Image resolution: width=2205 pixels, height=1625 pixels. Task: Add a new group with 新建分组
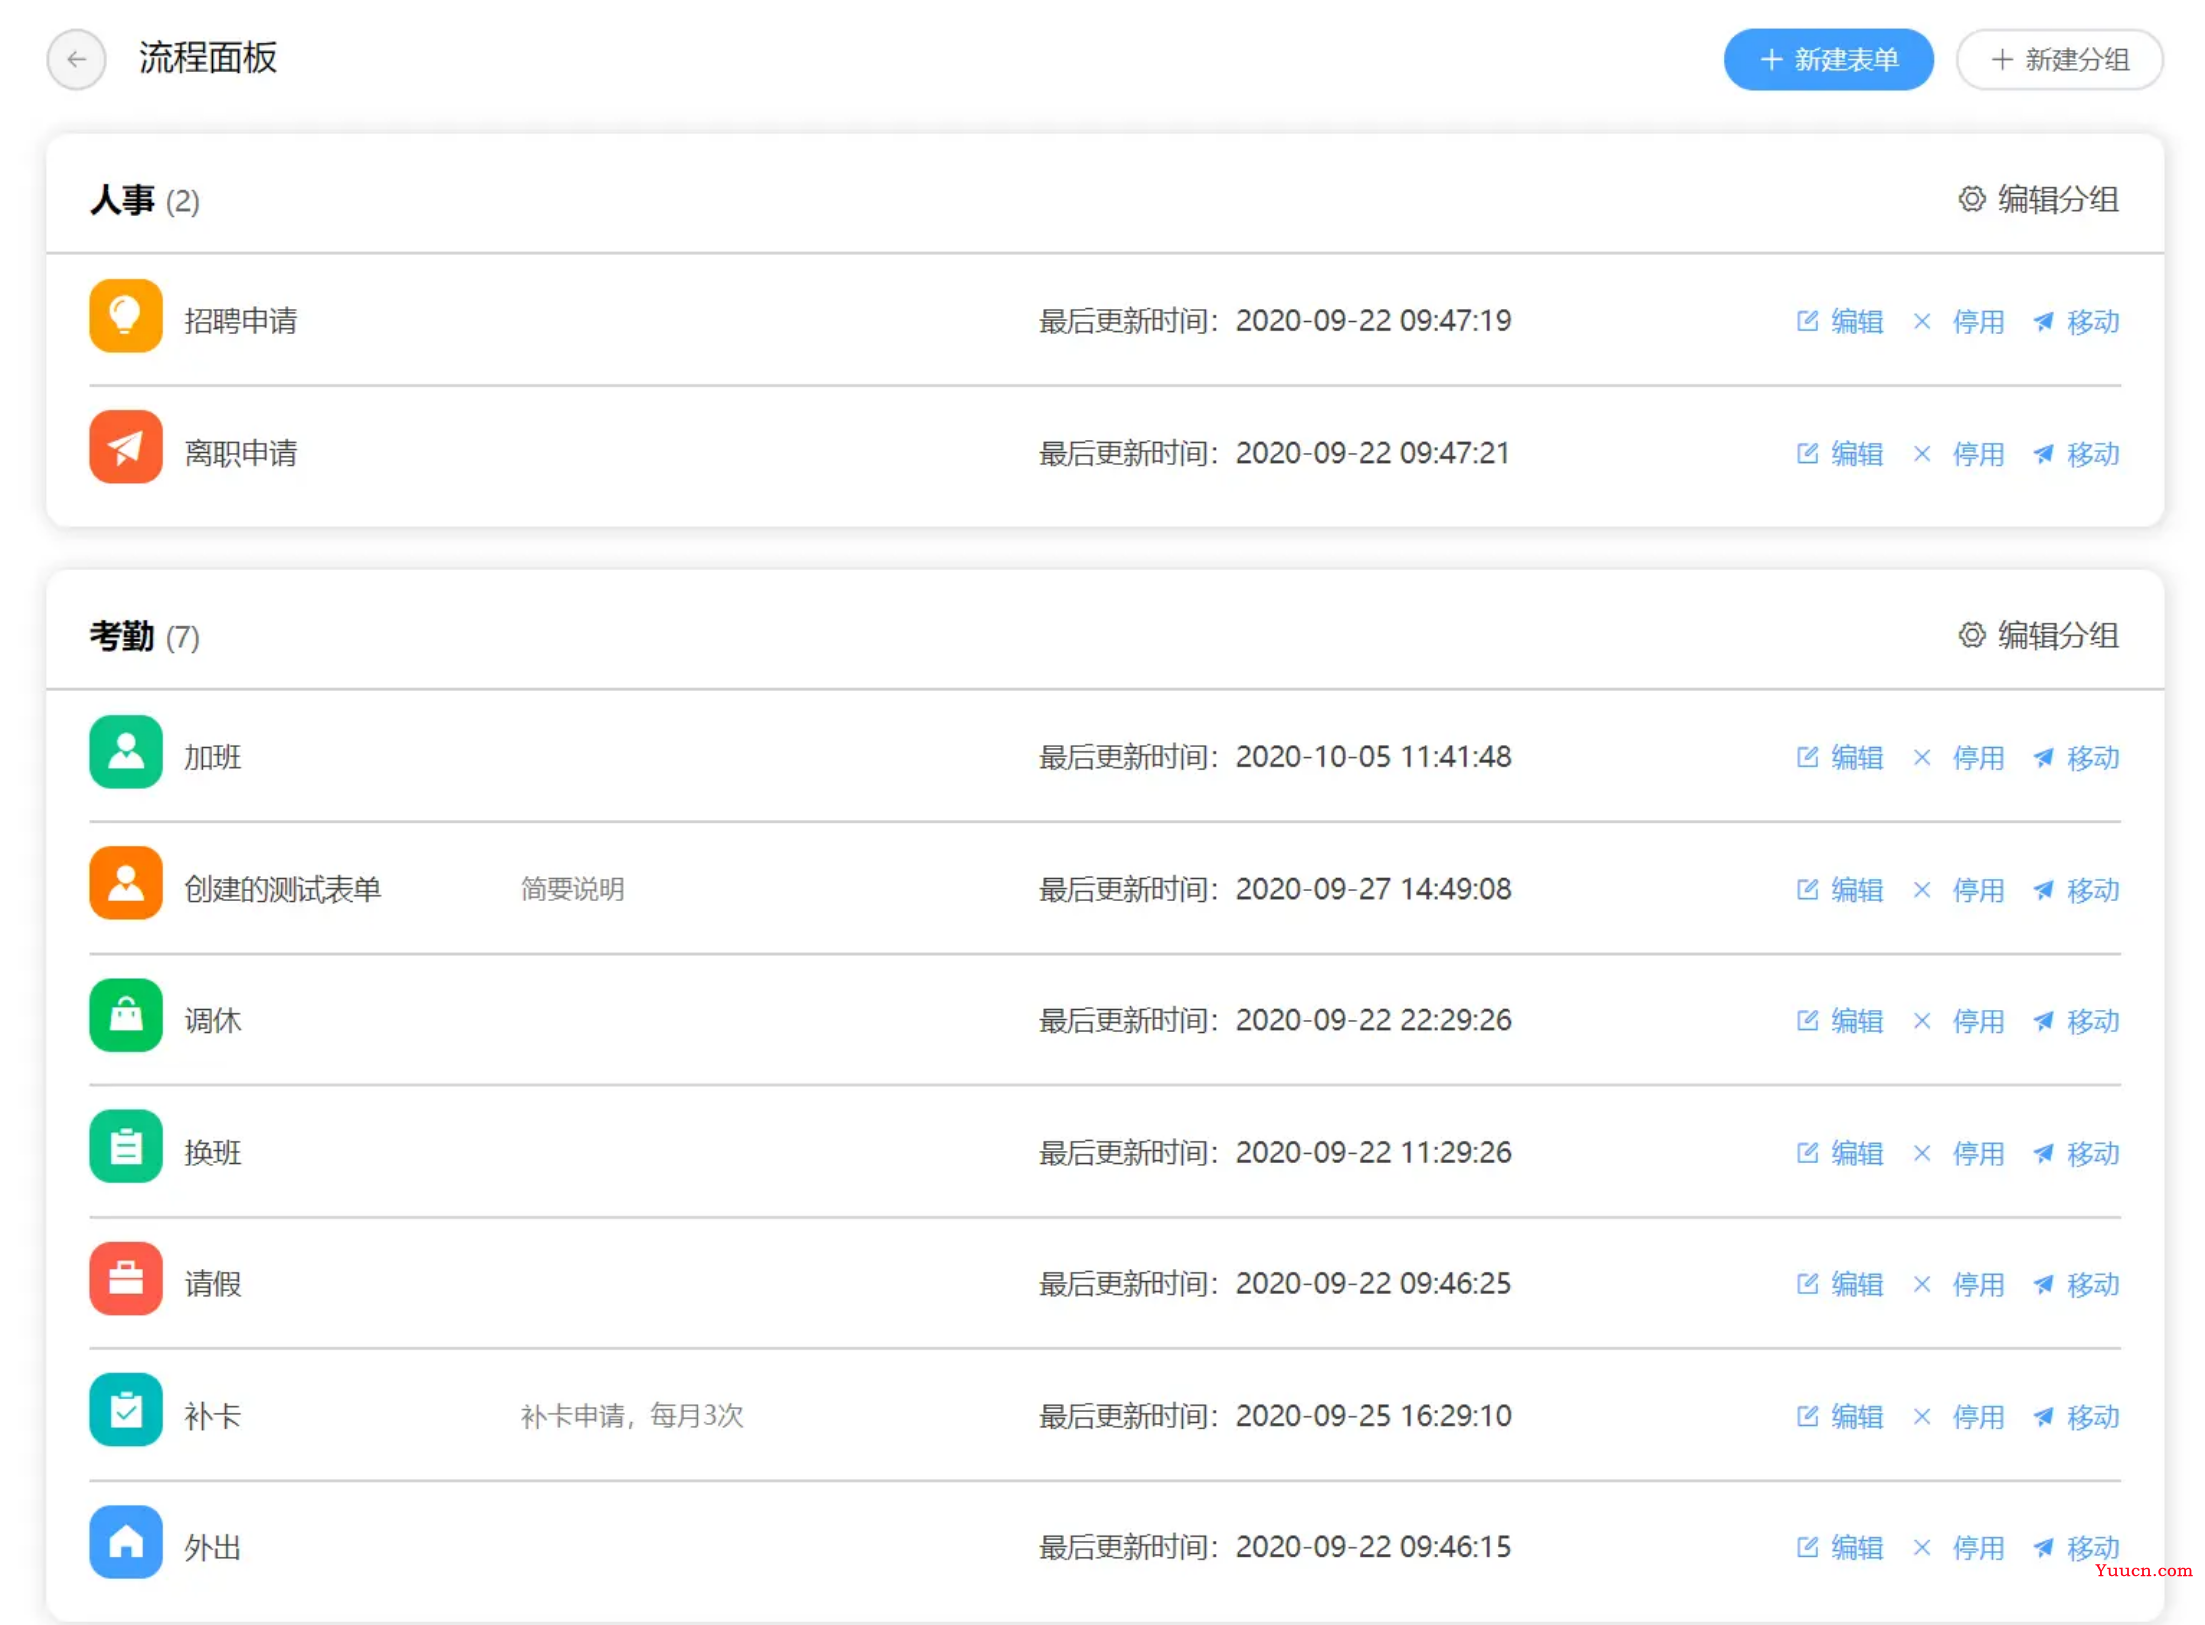click(x=2058, y=60)
